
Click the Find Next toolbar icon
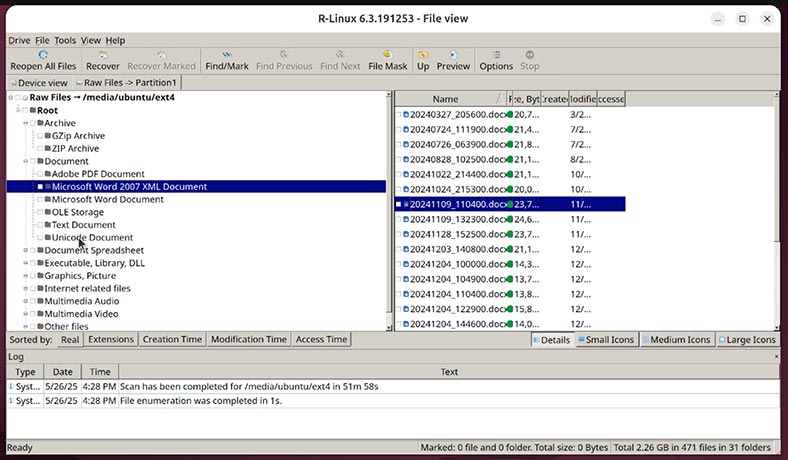[340, 55]
